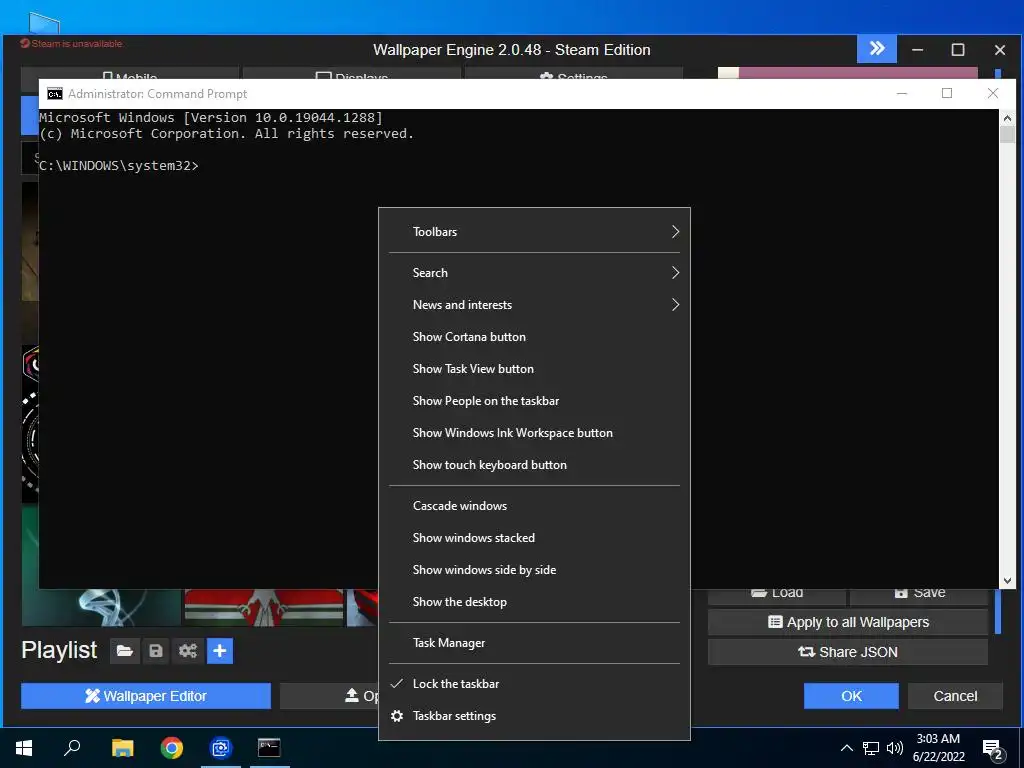Open taskbar search magnifier icon
This screenshot has width=1024, height=768.
point(72,748)
